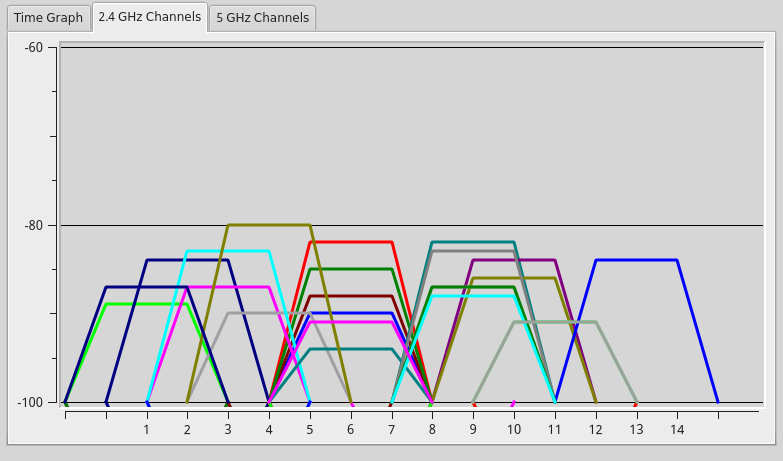Click channel 4 axis label
The height and width of the screenshot is (461, 783).
point(269,430)
